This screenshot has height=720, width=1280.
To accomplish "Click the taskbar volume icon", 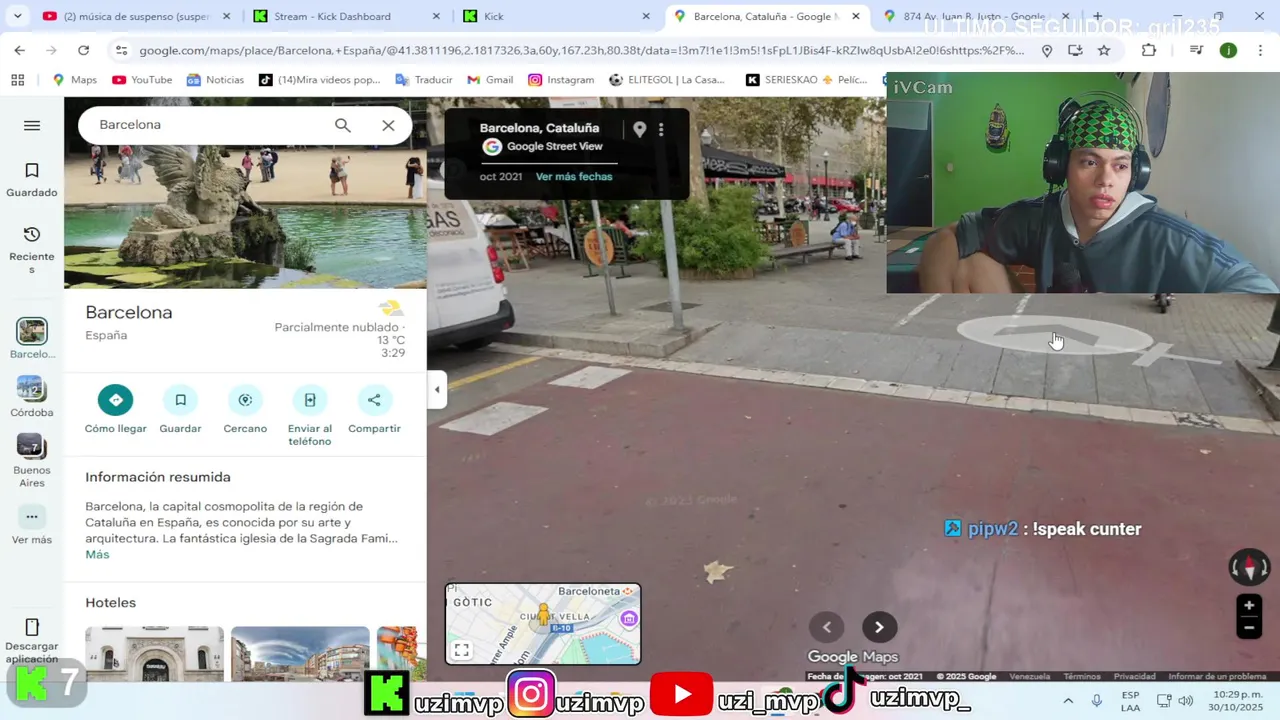I will click(x=1186, y=701).
